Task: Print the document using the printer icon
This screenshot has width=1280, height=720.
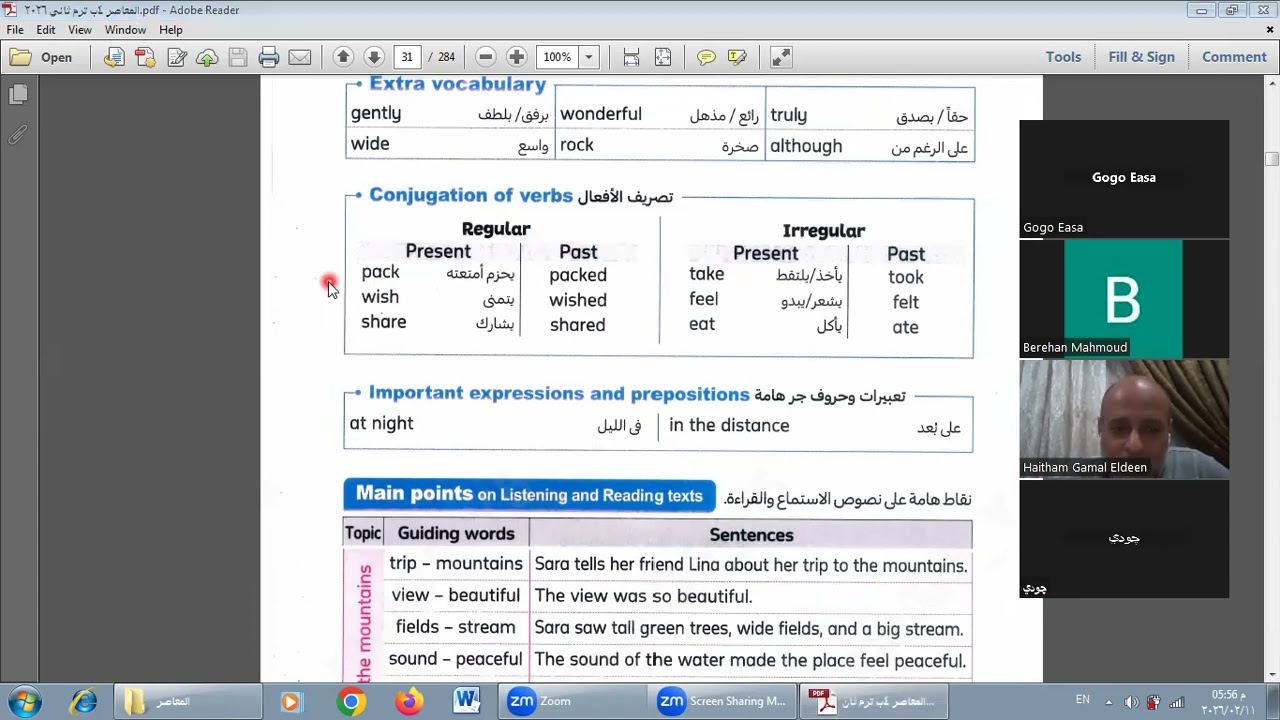Action: pyautogui.click(x=269, y=57)
